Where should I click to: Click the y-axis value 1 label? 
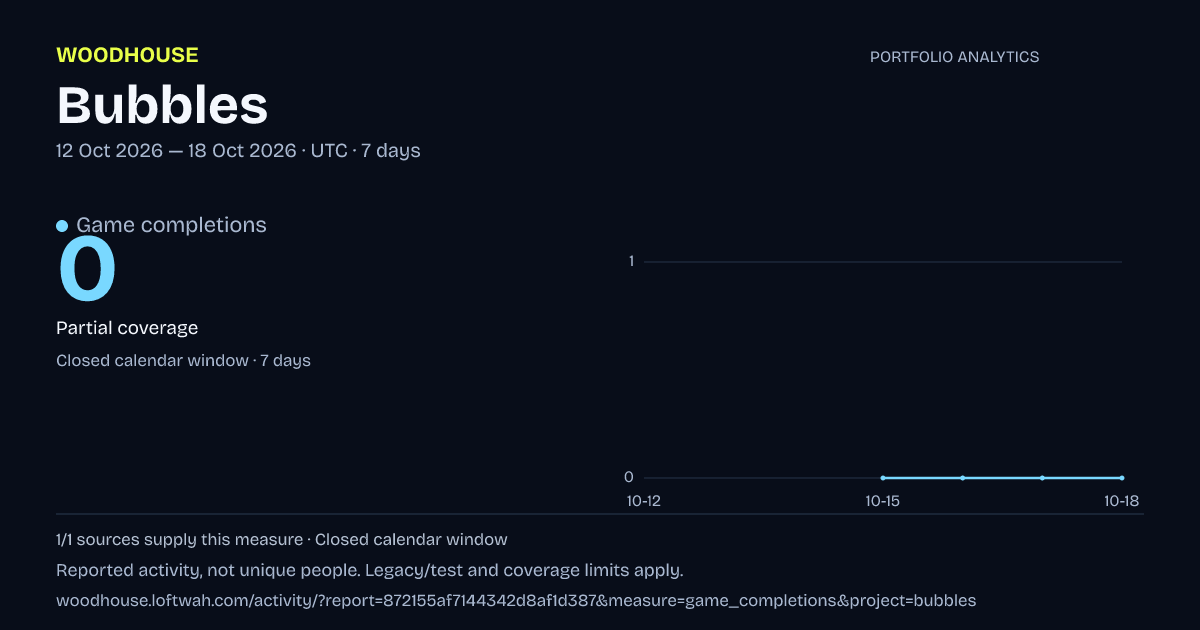tap(631, 262)
